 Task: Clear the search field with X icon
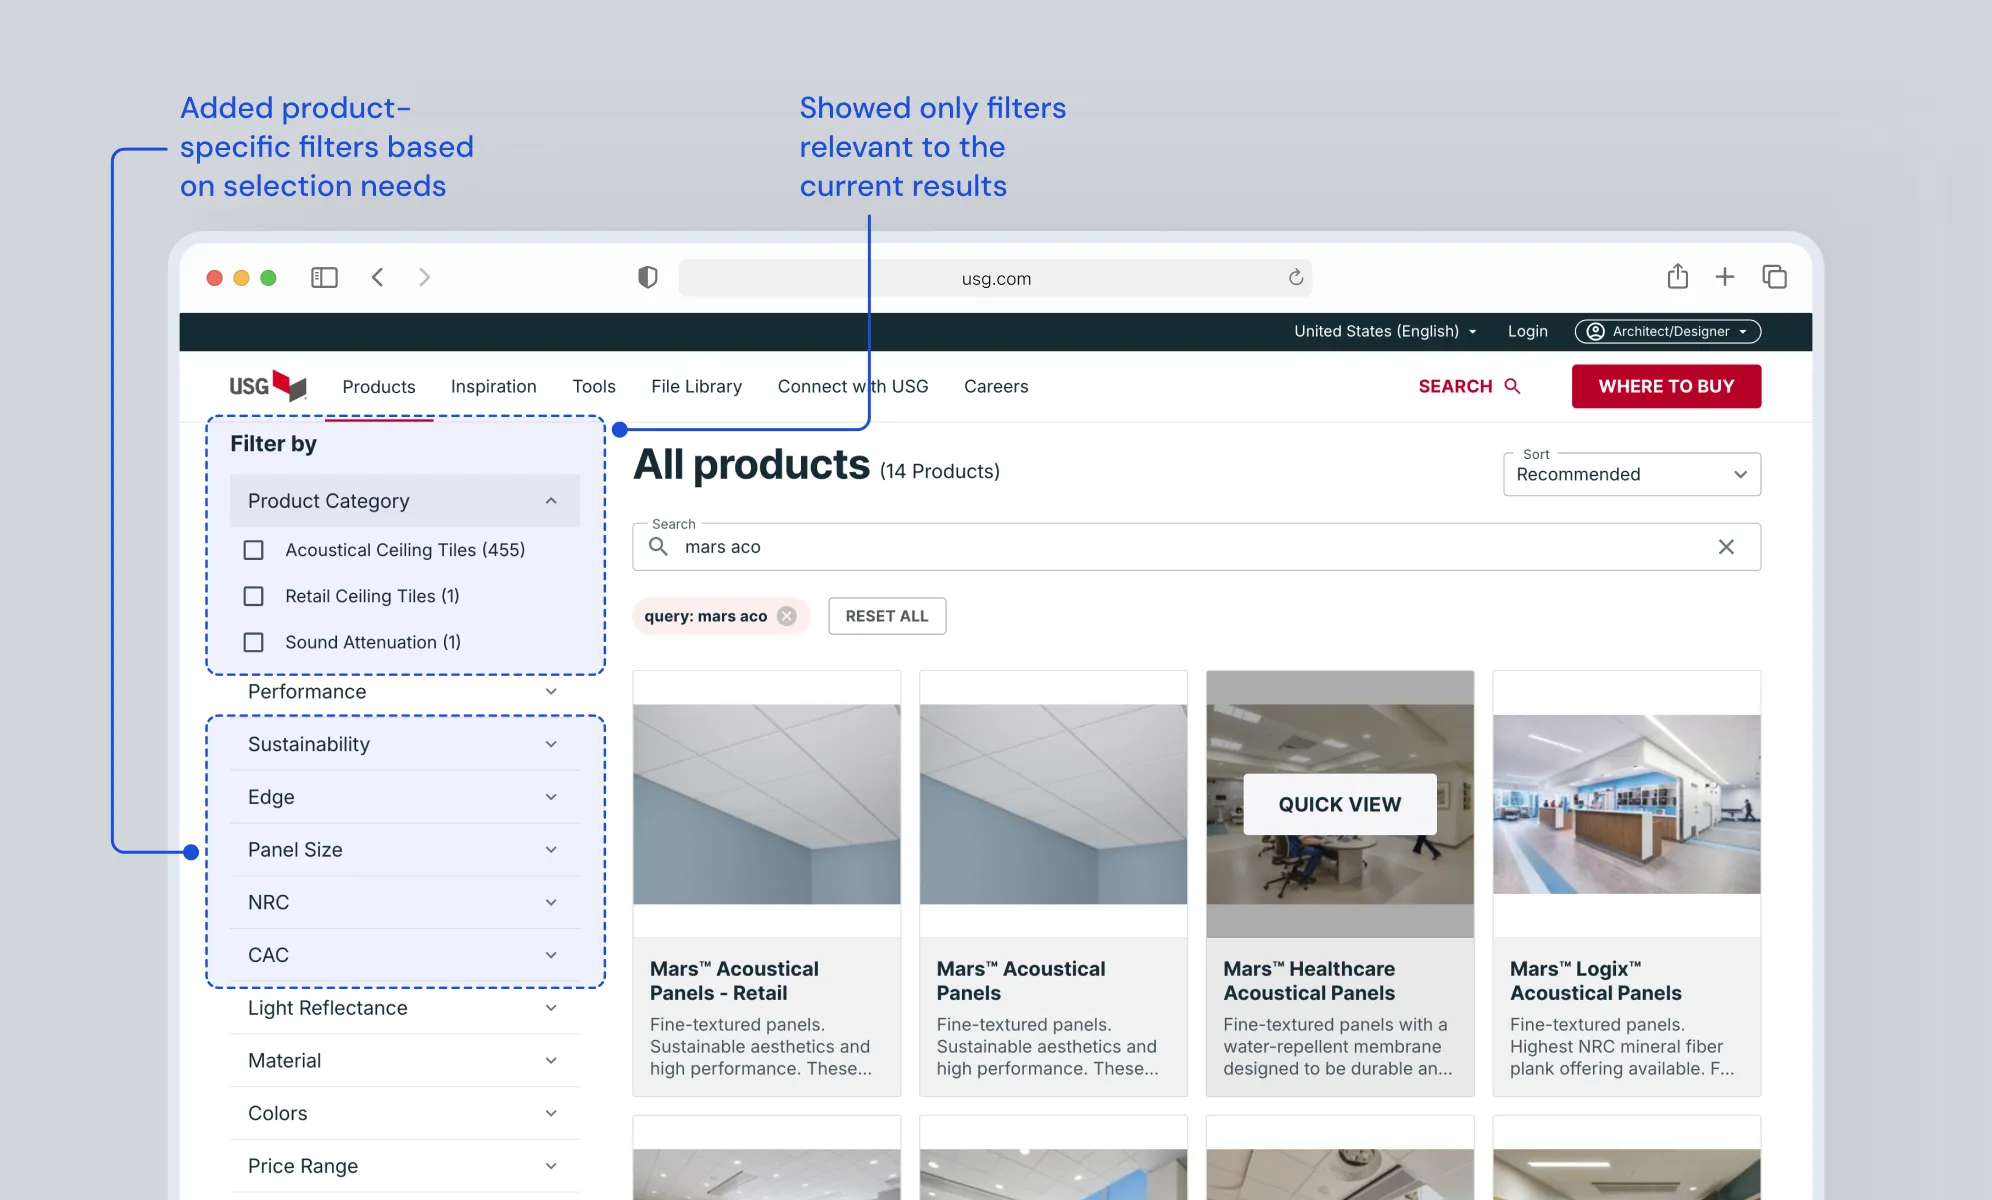(x=1726, y=547)
